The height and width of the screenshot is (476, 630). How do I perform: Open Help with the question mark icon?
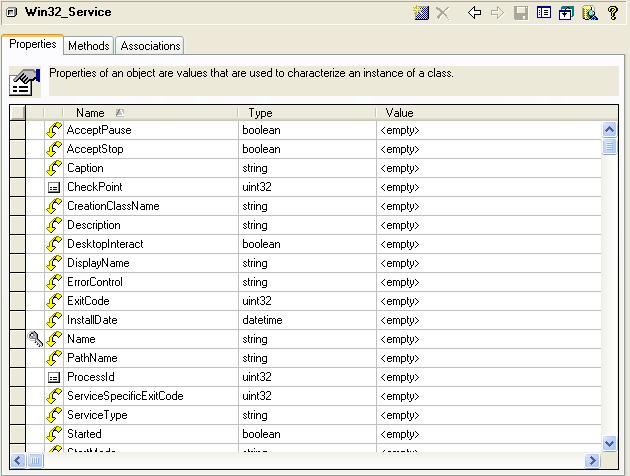click(x=612, y=13)
